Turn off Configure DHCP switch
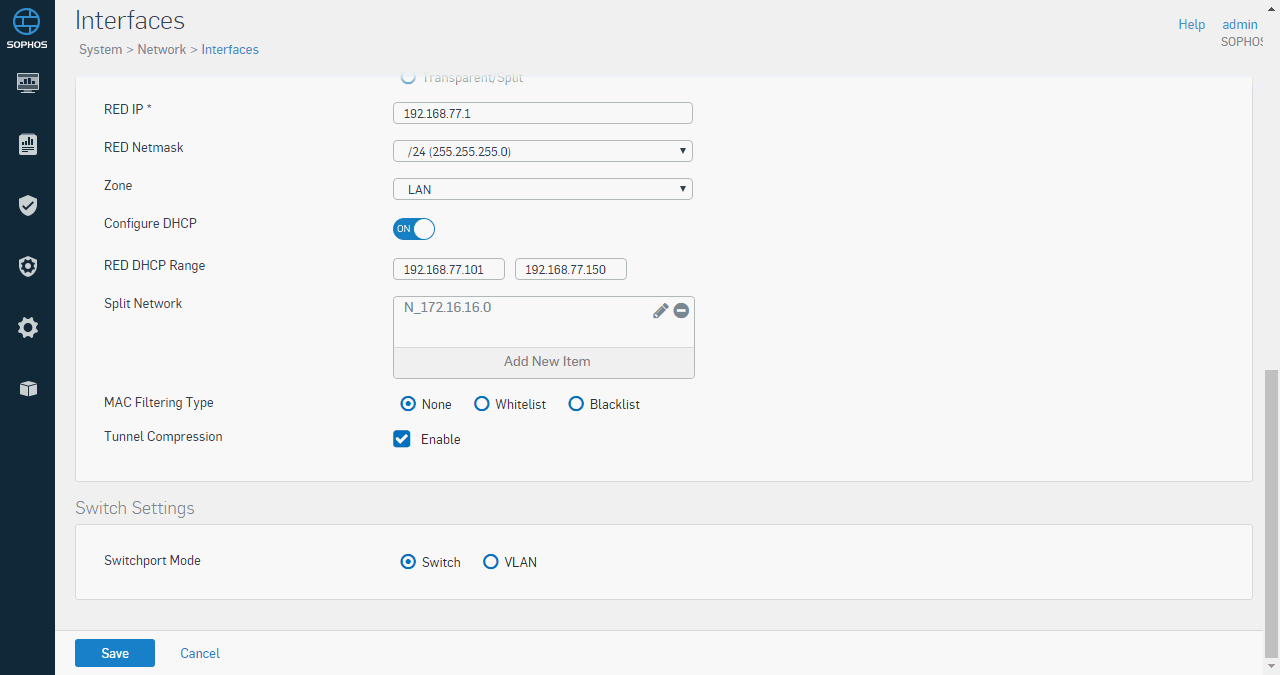The image size is (1280, 675). (x=414, y=229)
